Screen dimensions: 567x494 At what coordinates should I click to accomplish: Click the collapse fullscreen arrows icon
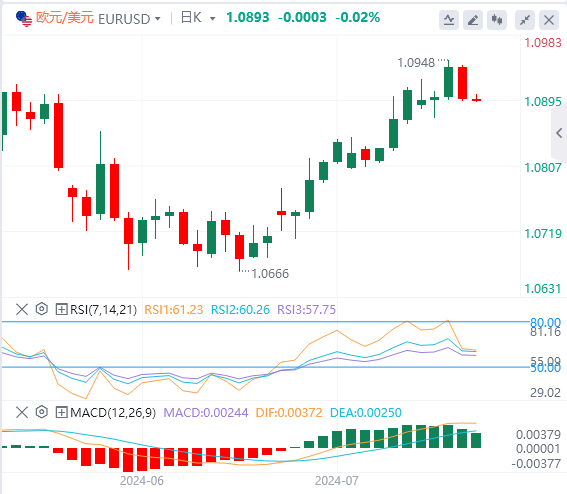pyautogui.click(x=525, y=20)
